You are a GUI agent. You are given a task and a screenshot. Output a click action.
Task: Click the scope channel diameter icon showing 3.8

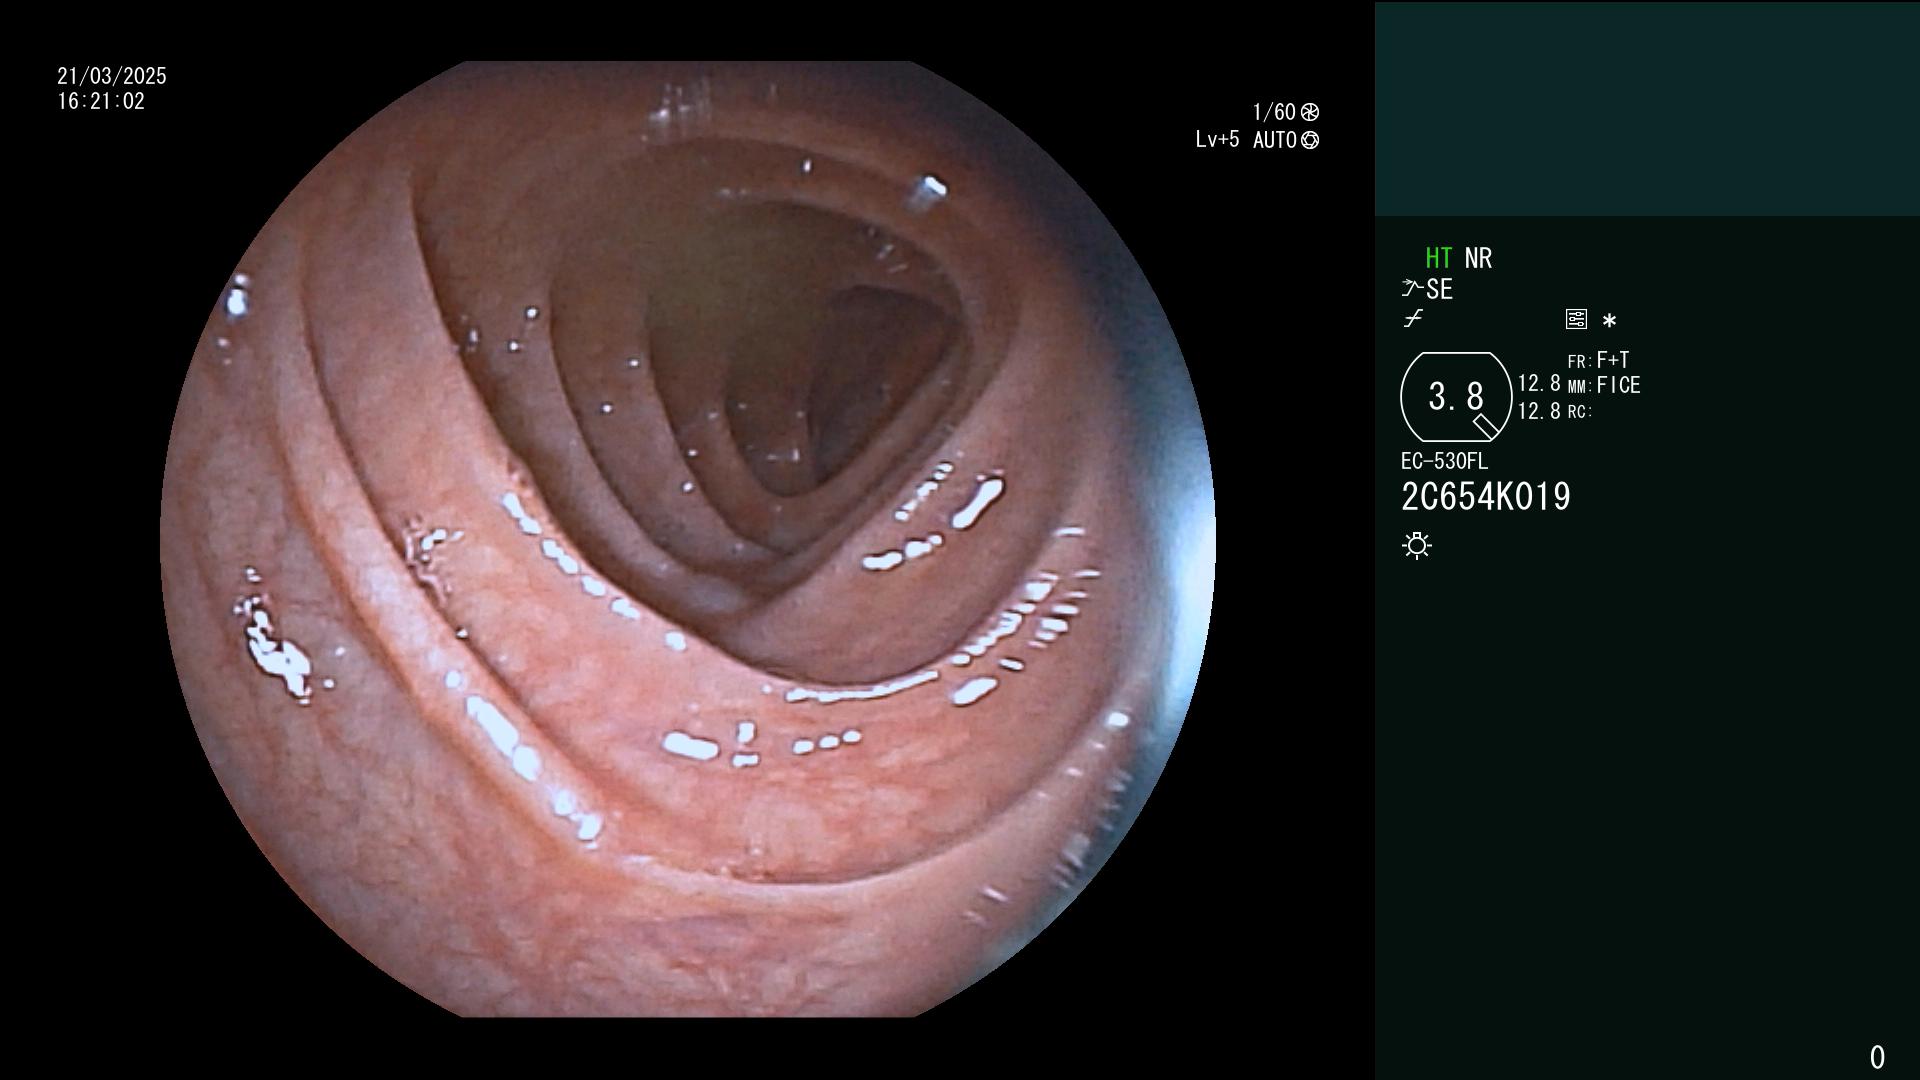[1456, 397]
